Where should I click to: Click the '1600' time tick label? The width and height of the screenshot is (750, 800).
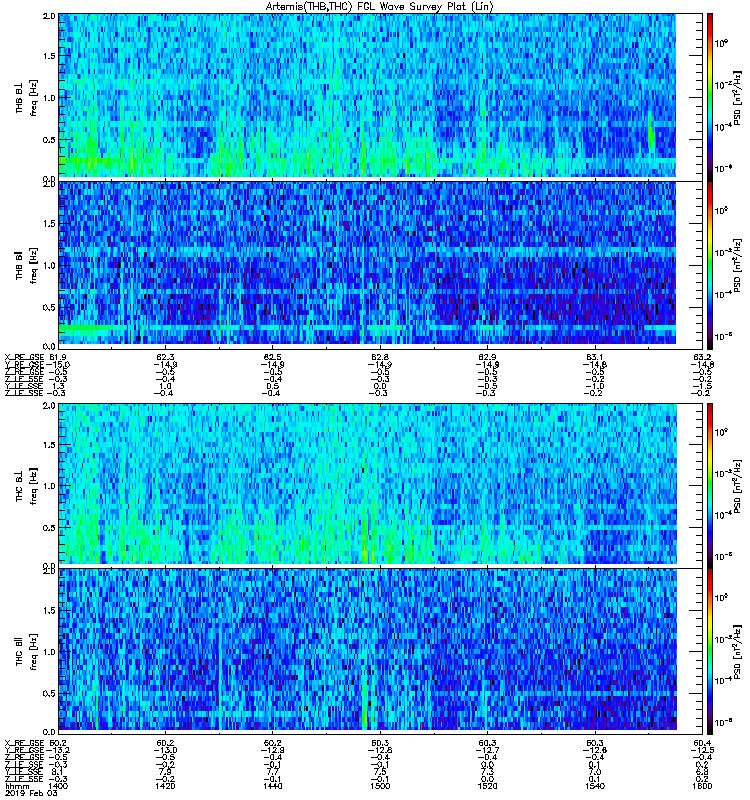point(703,786)
